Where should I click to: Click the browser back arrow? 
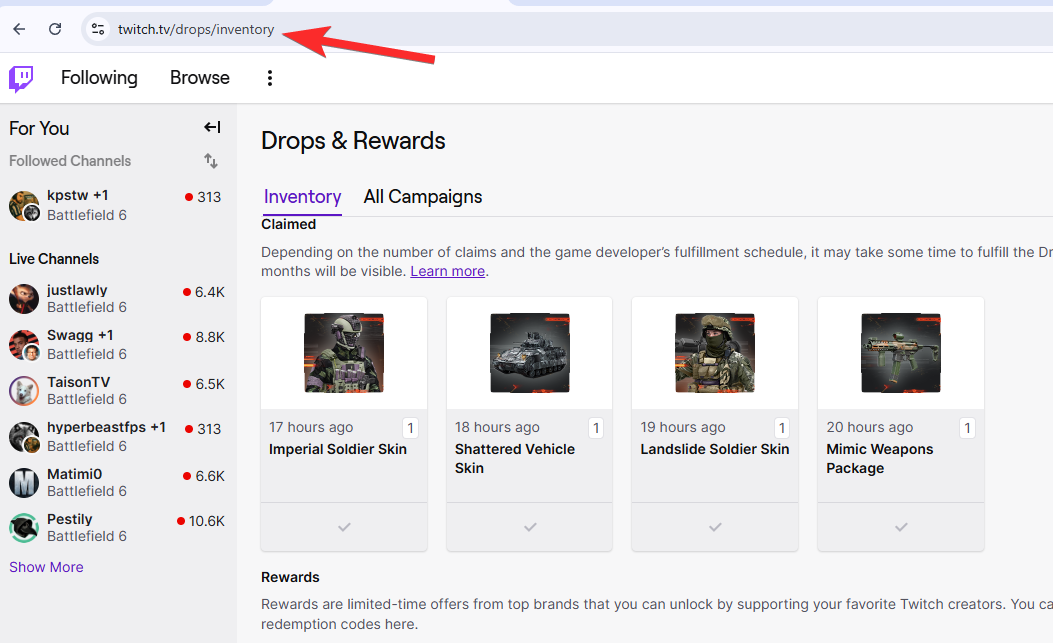19,29
